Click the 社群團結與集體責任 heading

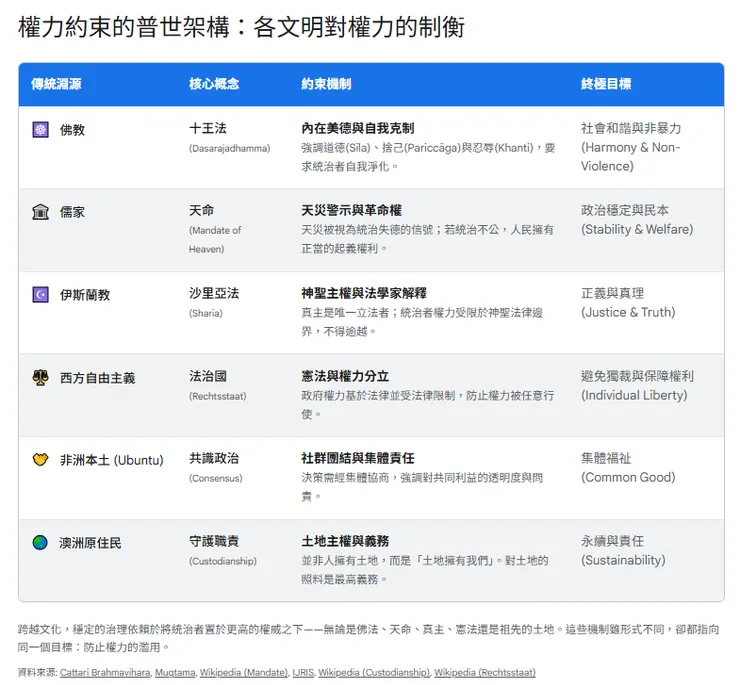tap(358, 458)
